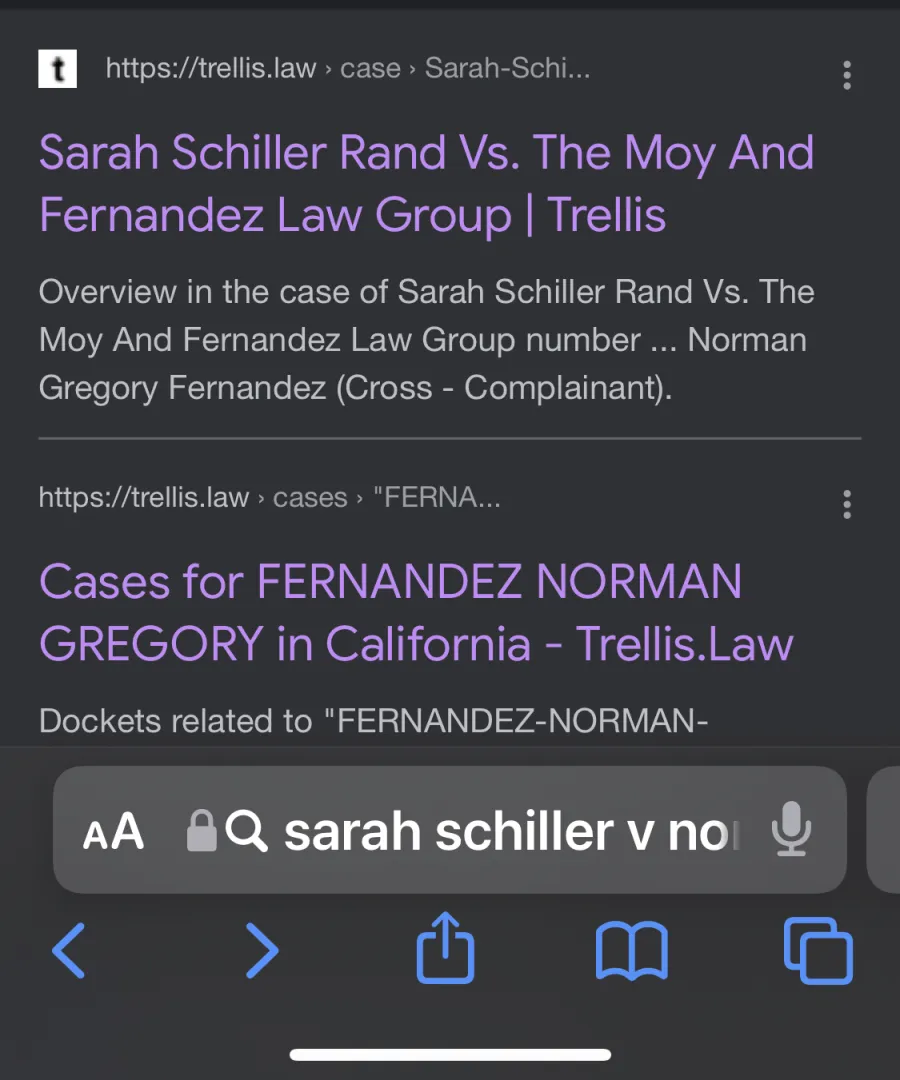Open the AA page settings menu
900x1080 pixels.
point(113,831)
